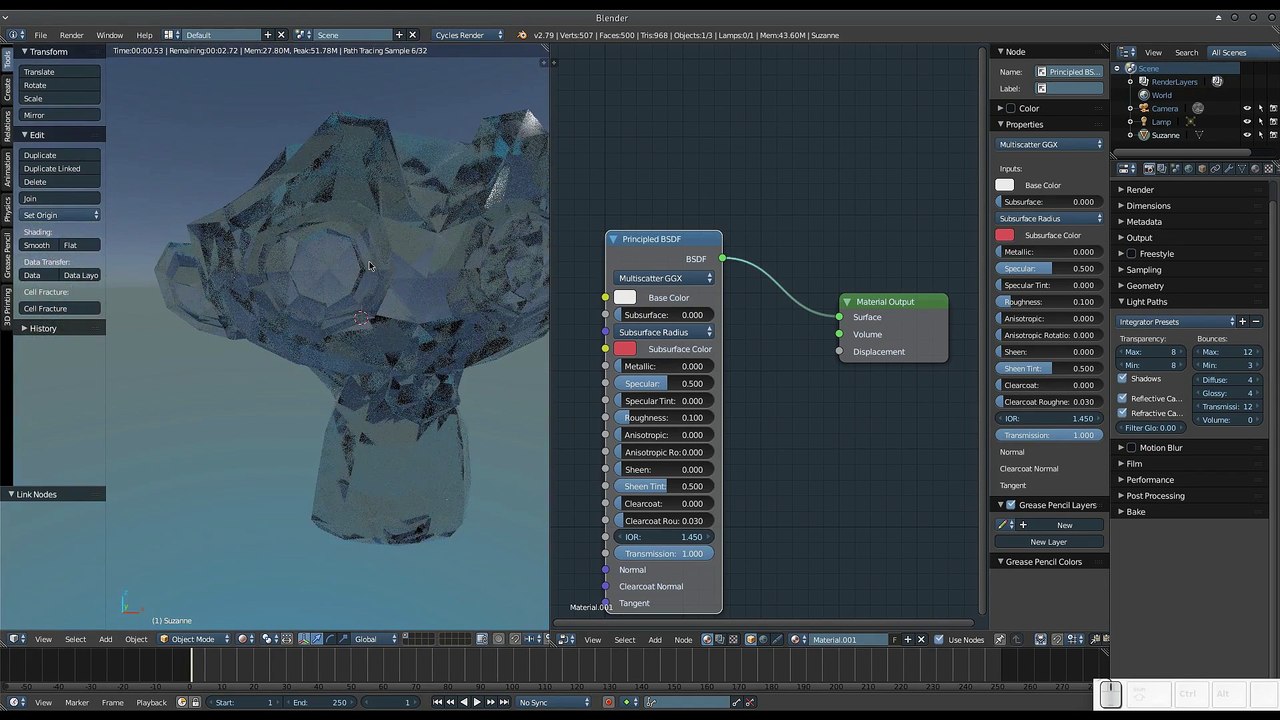Click the Suzanne mesh icon in outliner
The height and width of the screenshot is (720, 1280).
pos(1144,135)
